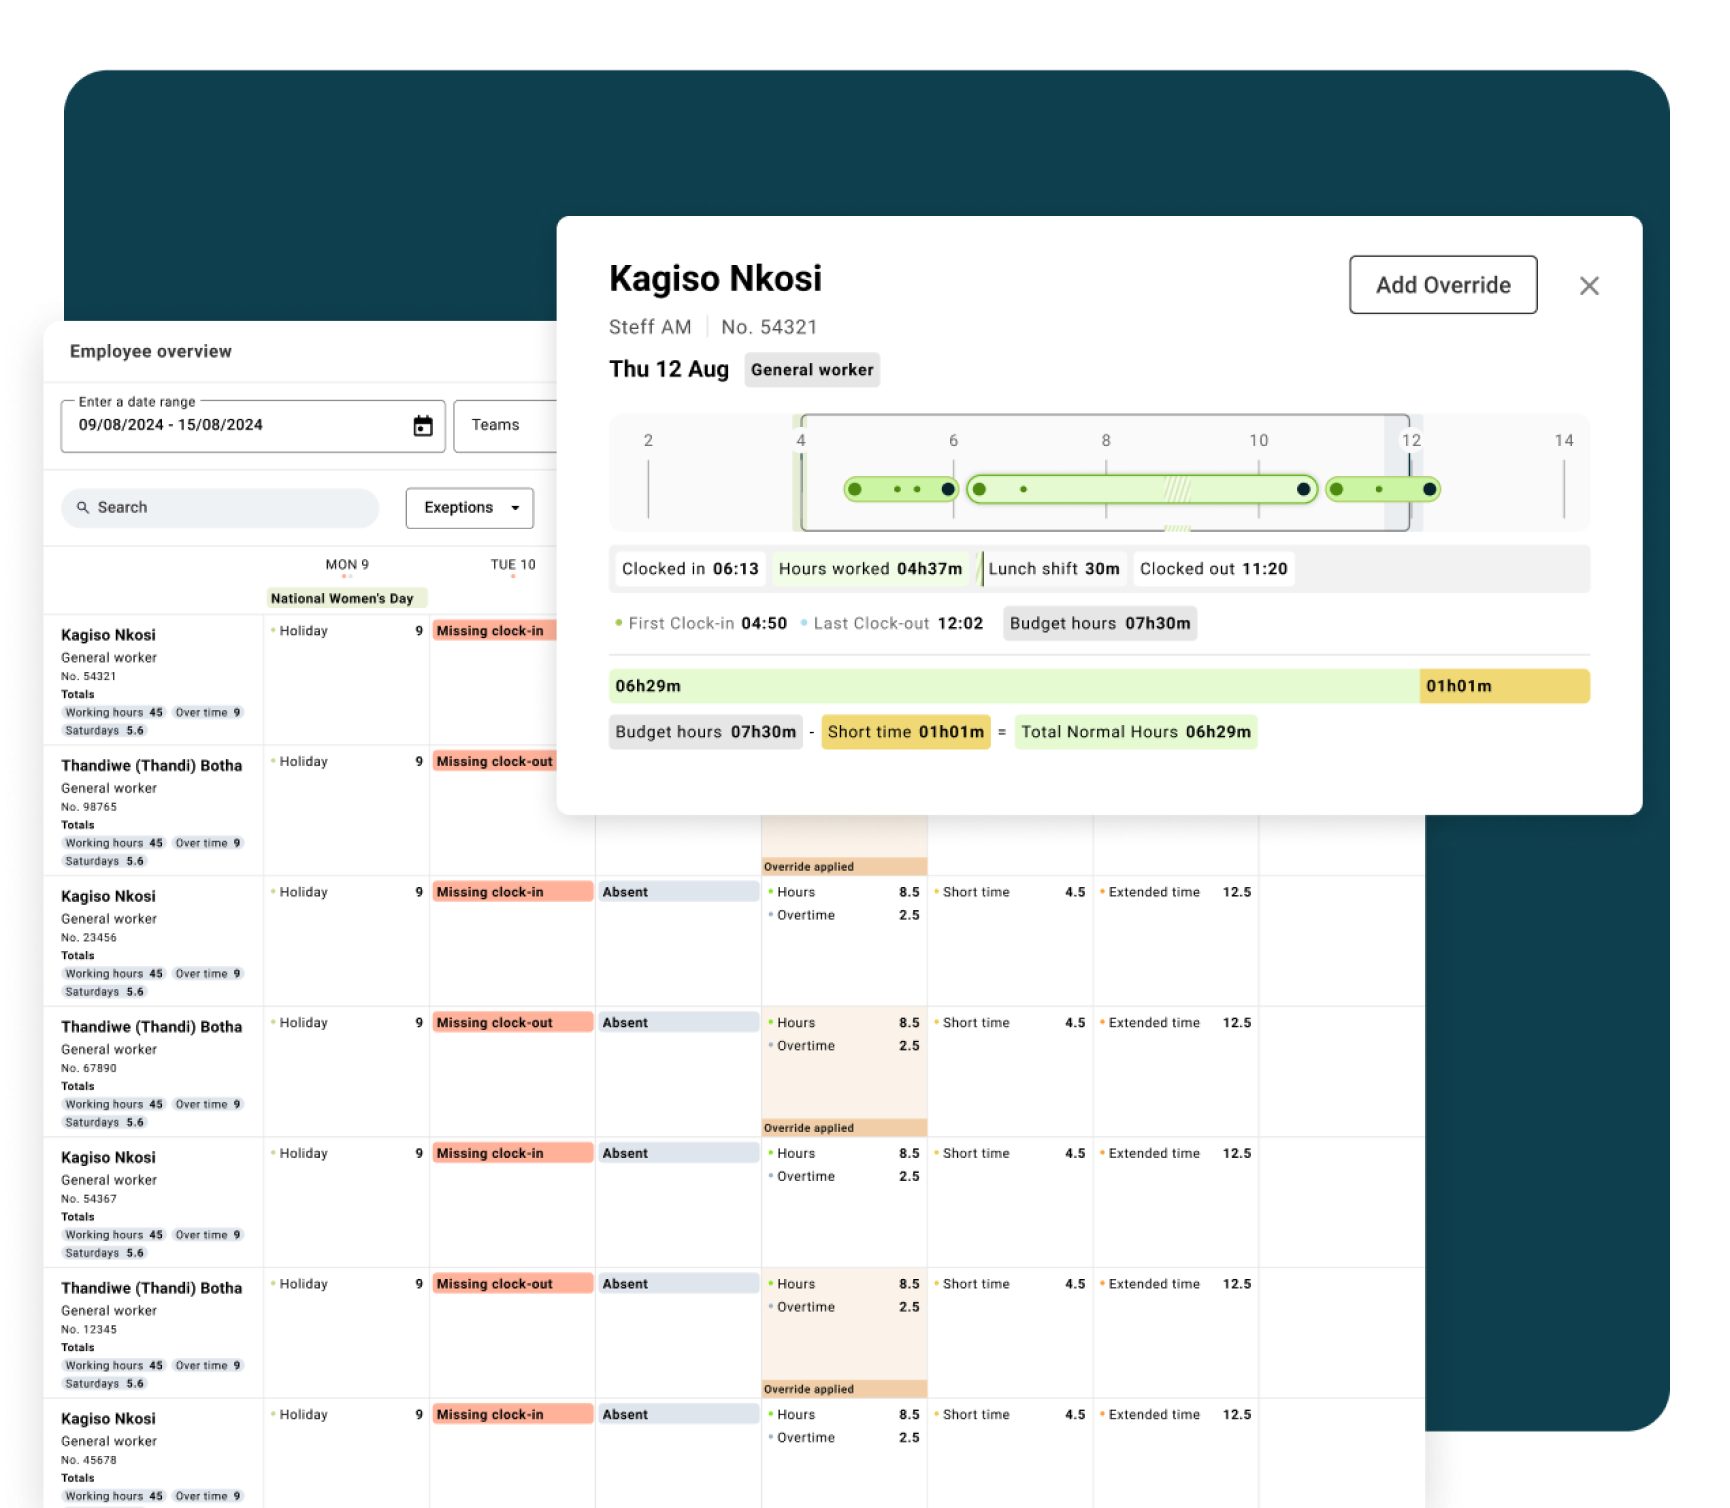Click the search magnifier icon
The image size is (1730, 1508).
[84, 507]
